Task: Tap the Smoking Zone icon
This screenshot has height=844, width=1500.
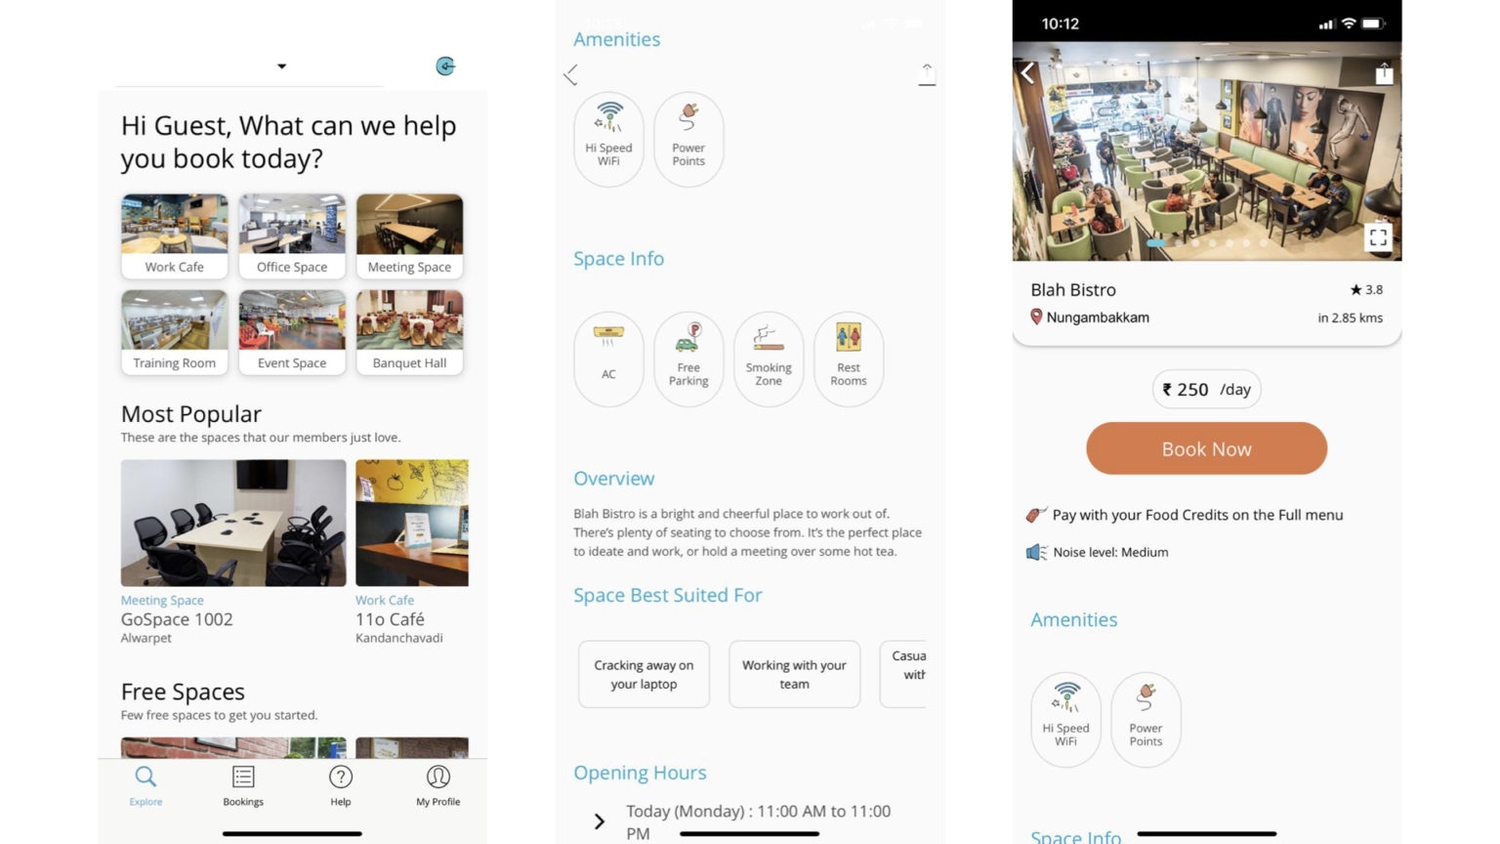Action: tap(768, 359)
